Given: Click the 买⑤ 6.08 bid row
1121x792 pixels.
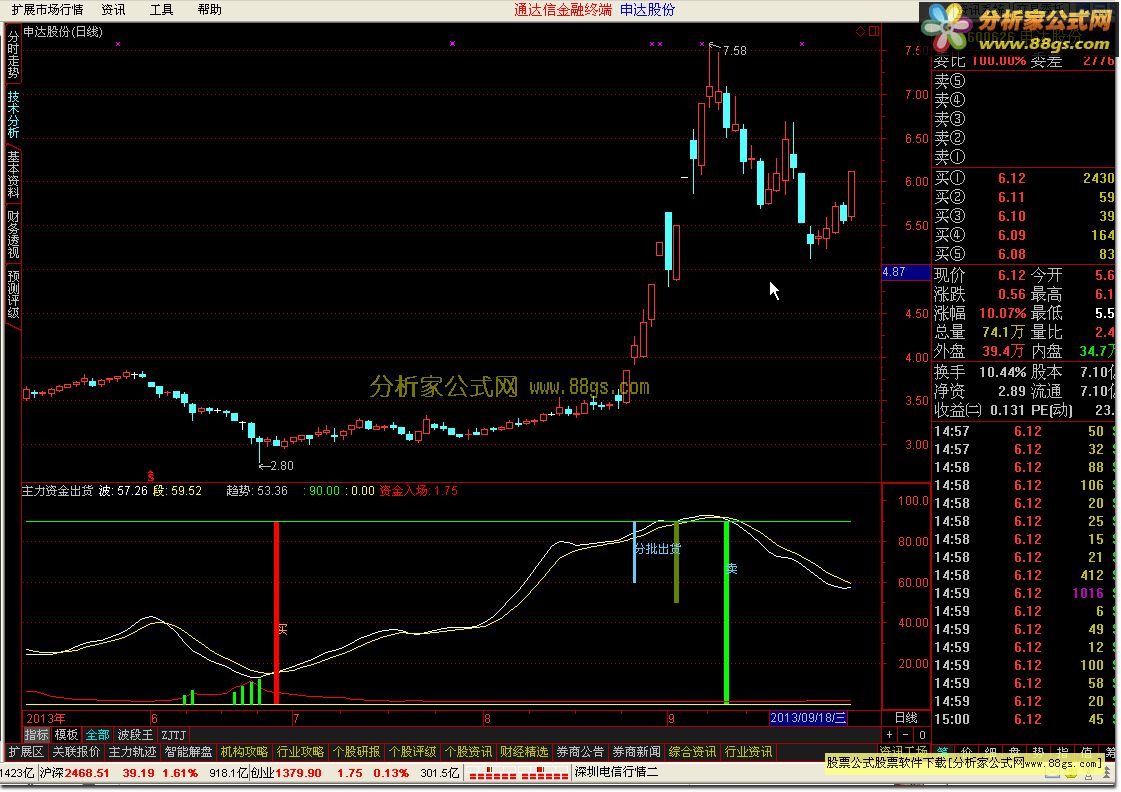Looking at the screenshot, I should click(1024, 254).
